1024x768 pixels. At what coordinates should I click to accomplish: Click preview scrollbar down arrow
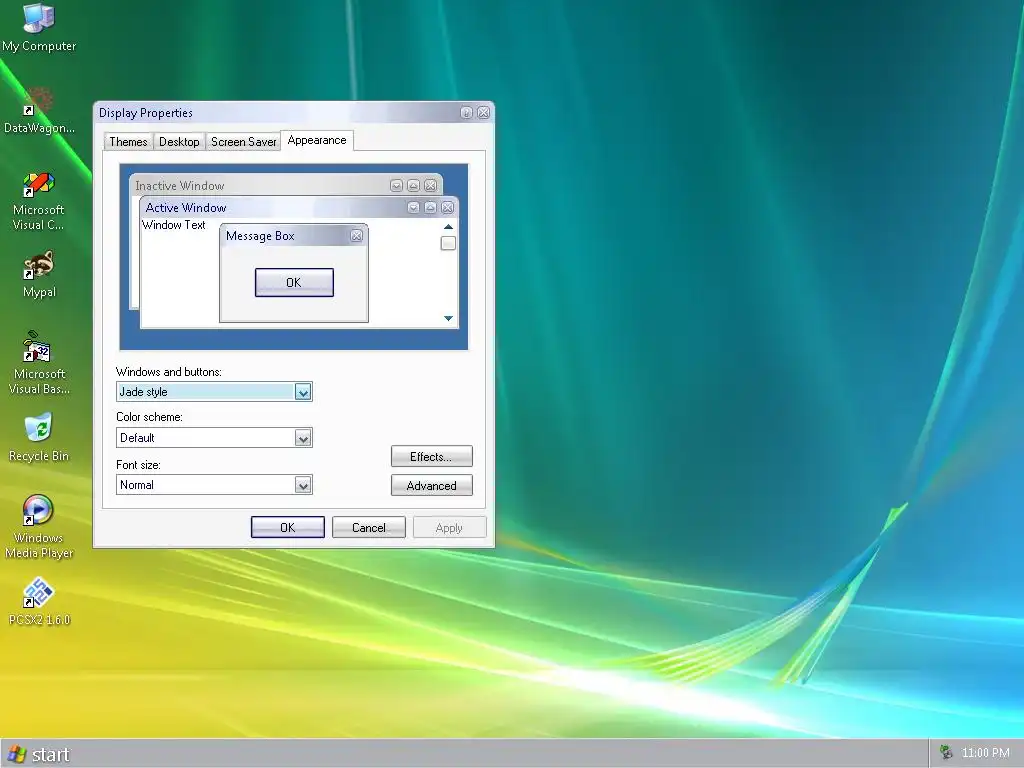[448, 318]
